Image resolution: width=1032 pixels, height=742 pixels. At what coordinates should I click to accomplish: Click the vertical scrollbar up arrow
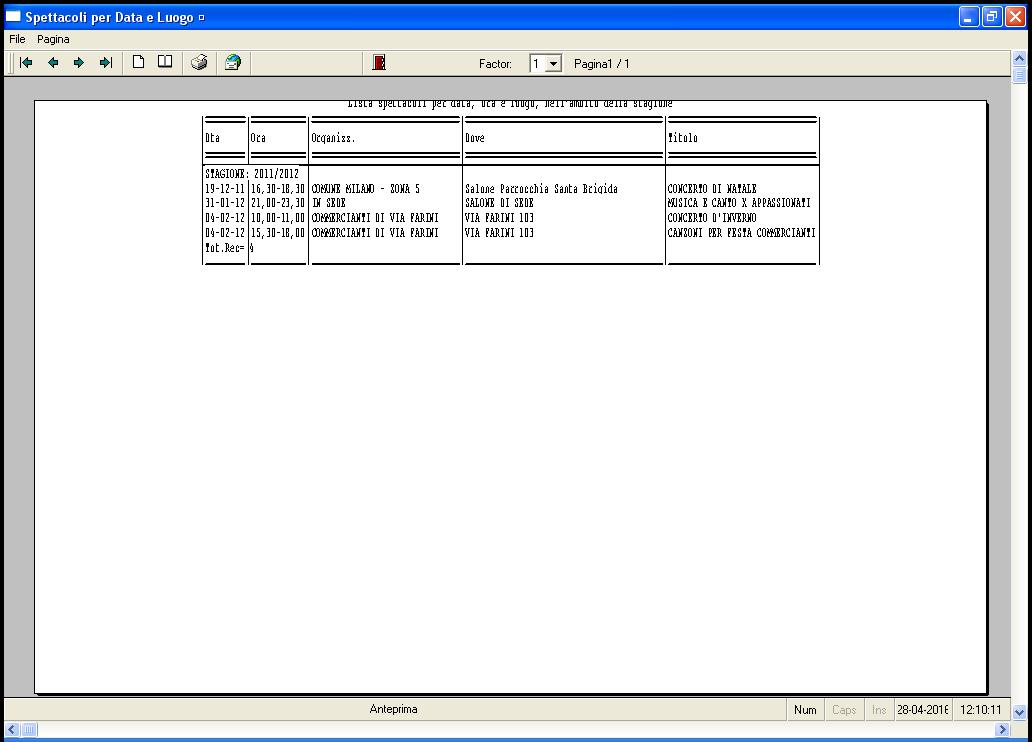tap(1019, 59)
